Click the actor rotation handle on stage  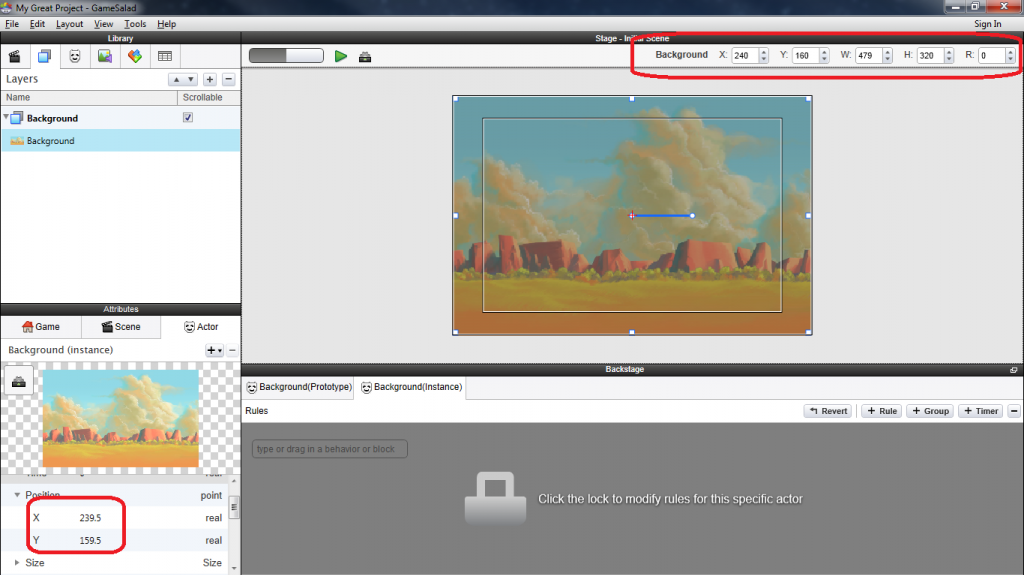(692, 216)
